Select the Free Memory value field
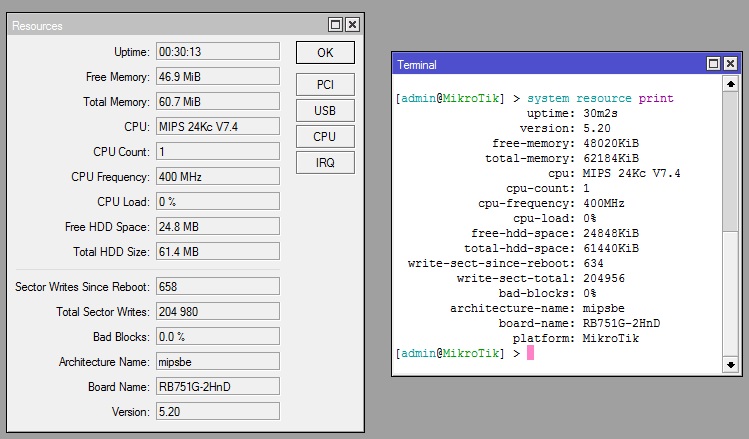Image resolution: width=749 pixels, height=439 pixels. [217, 77]
